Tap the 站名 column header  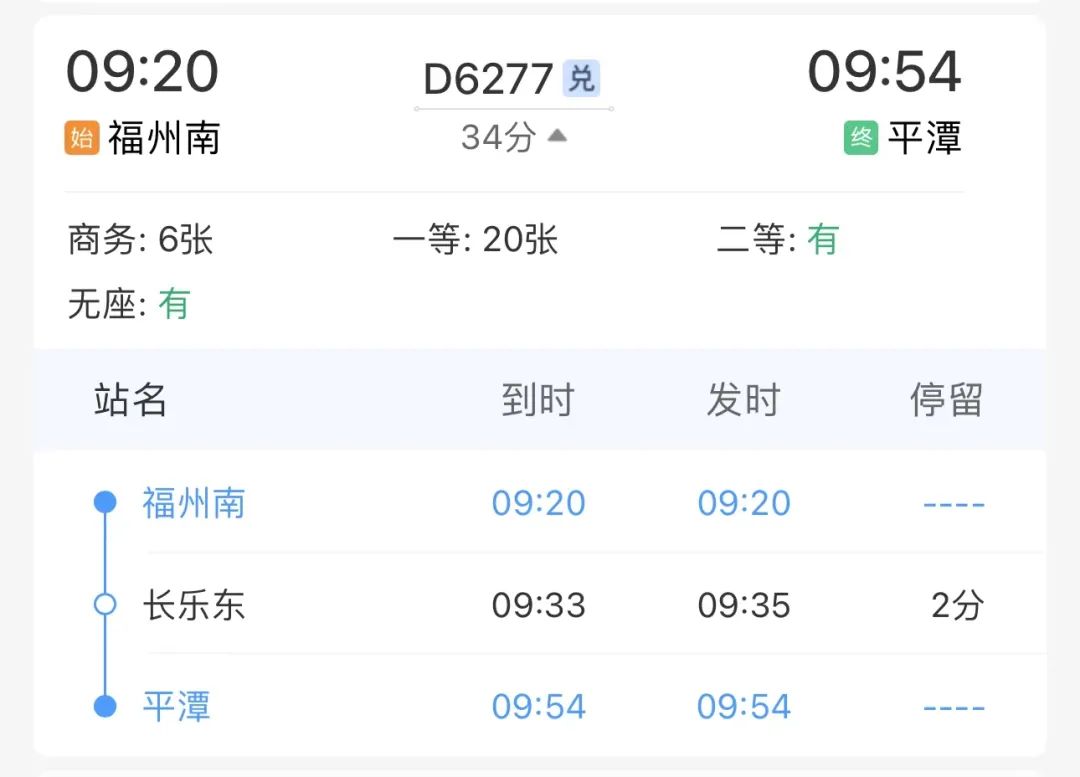point(130,400)
